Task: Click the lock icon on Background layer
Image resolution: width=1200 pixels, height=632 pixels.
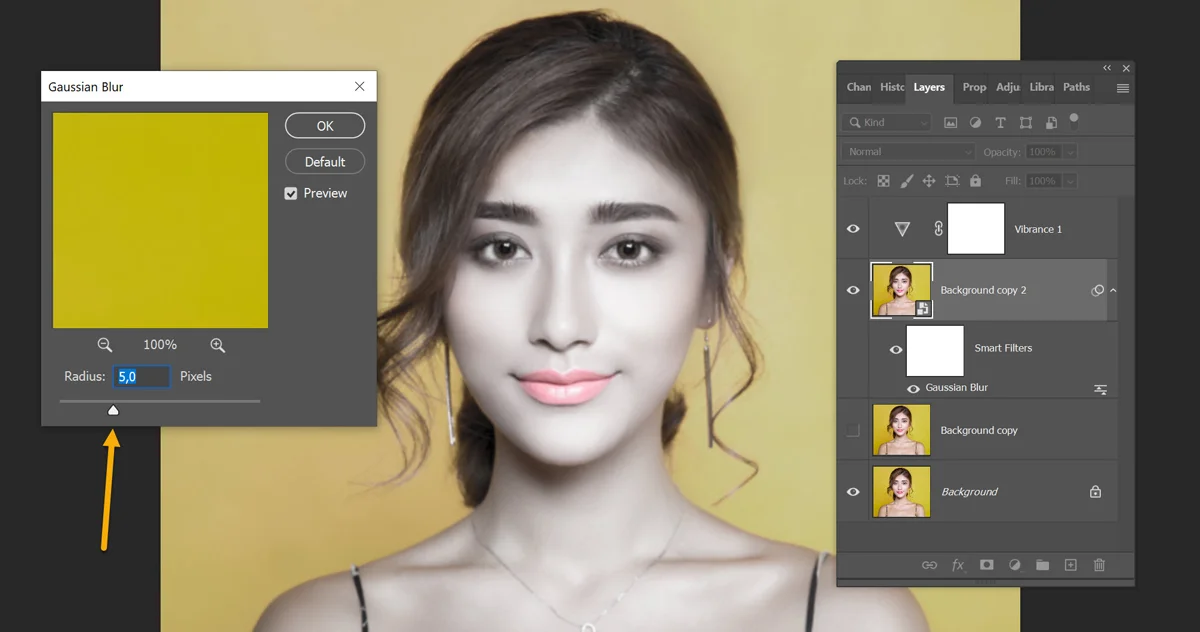Action: click(x=1095, y=492)
